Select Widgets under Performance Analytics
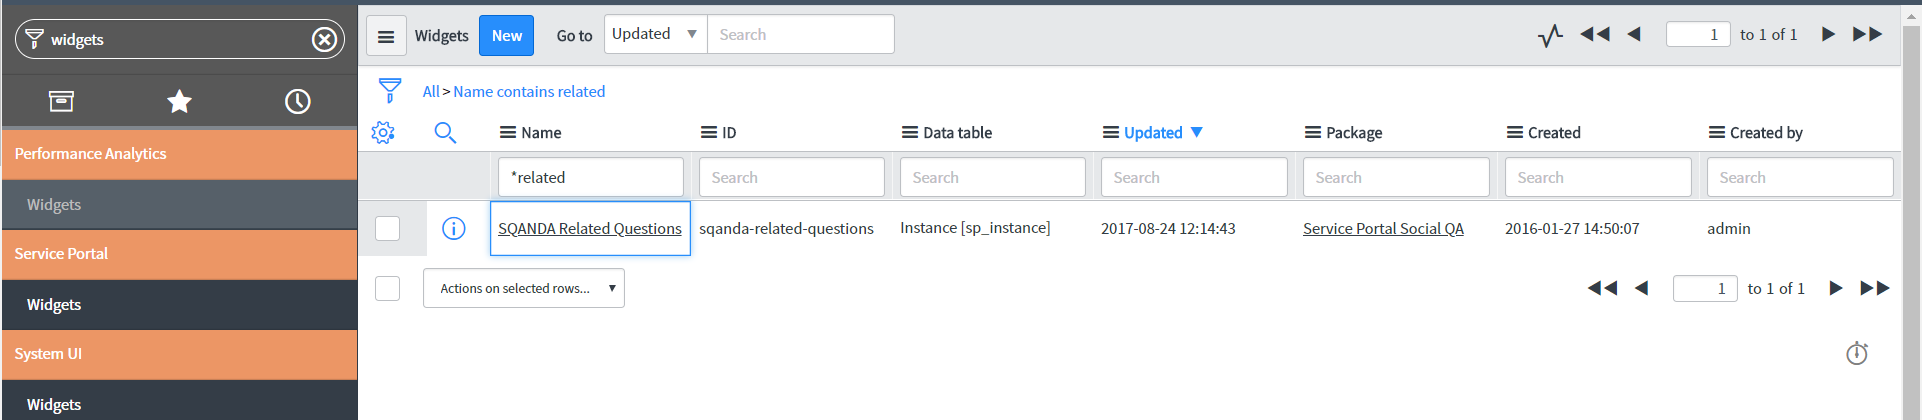1922x420 pixels. [x=54, y=205]
